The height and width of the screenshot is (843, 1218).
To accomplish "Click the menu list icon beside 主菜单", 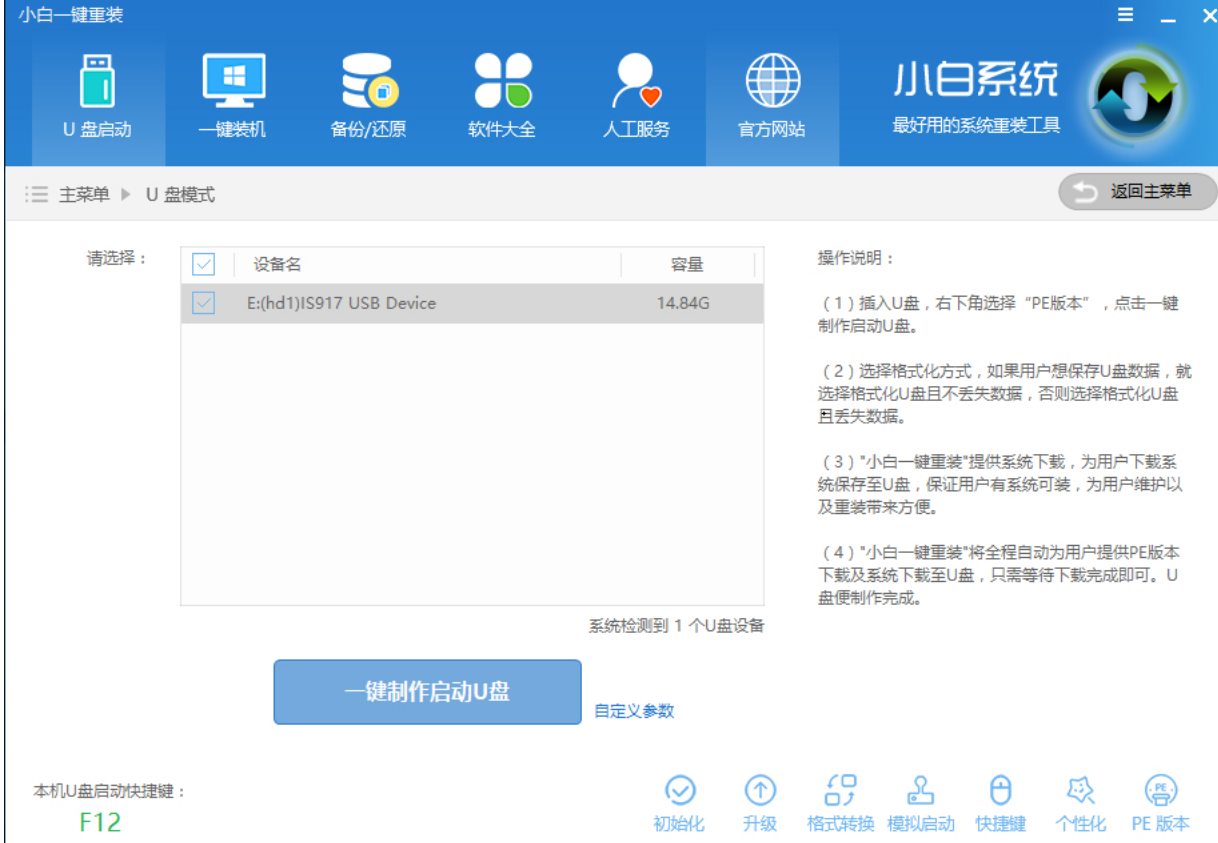I will (x=37, y=194).
